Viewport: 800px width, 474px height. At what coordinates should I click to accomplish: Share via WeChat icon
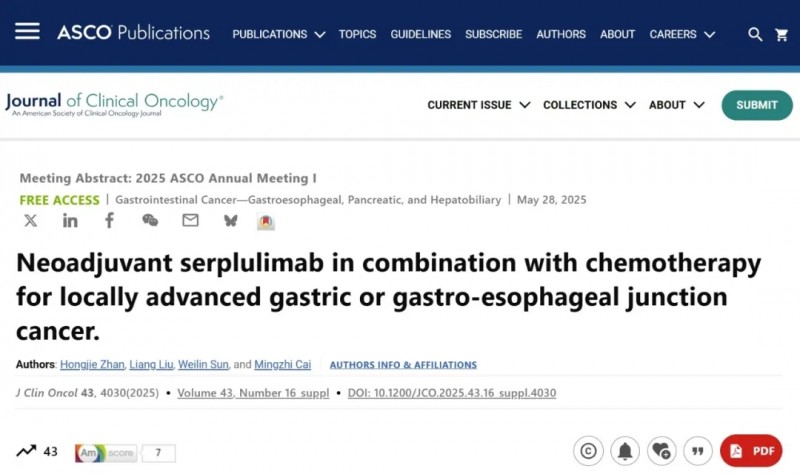click(150, 220)
